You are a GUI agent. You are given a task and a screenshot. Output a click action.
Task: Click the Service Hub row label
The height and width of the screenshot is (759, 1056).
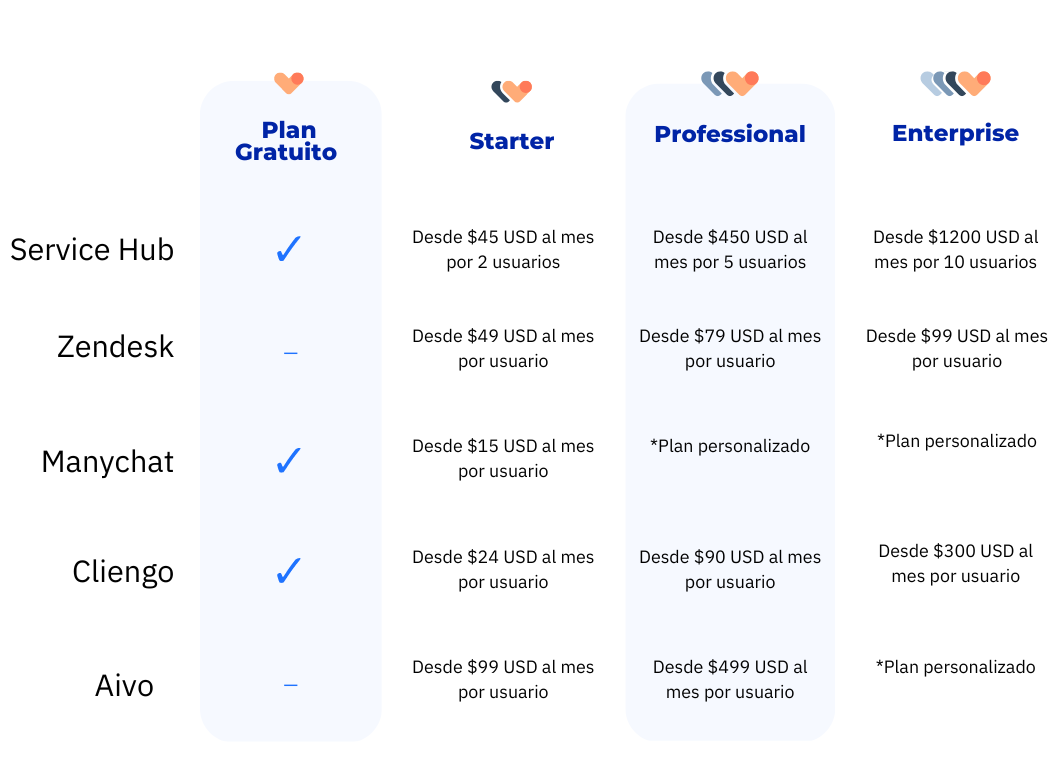pyautogui.click(x=92, y=250)
